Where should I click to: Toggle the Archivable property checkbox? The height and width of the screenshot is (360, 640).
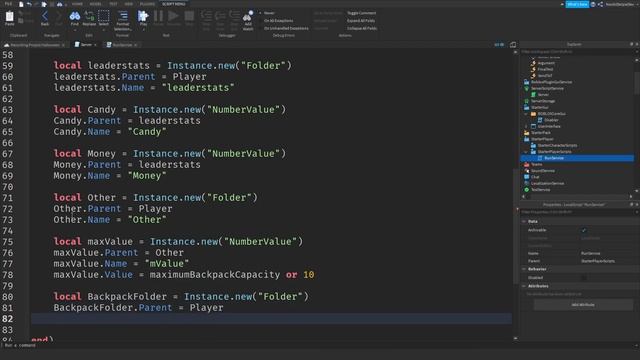pyautogui.click(x=584, y=230)
